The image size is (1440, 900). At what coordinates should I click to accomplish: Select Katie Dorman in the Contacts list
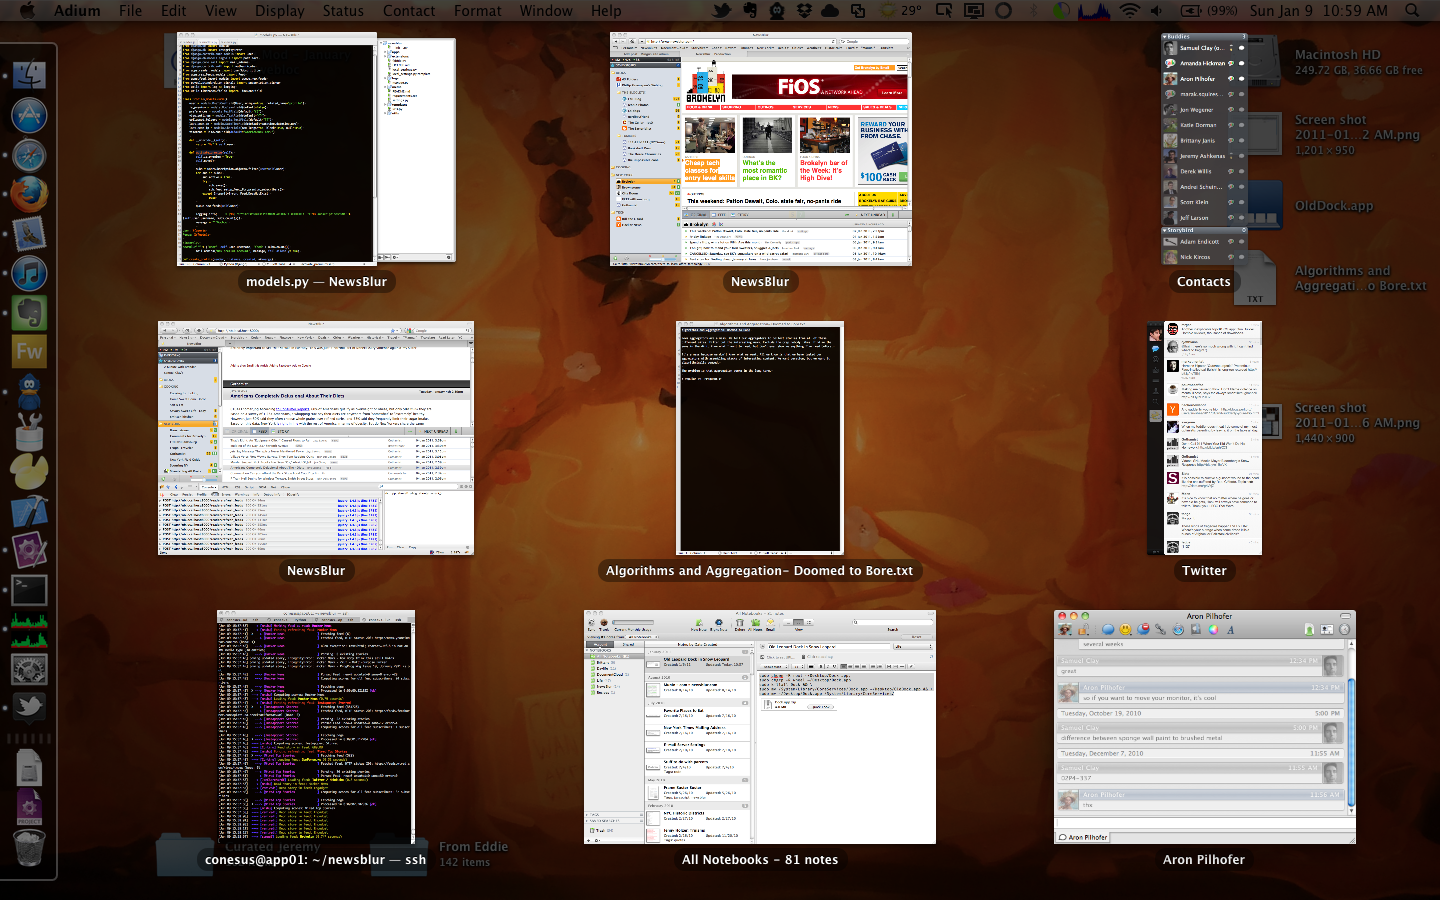tap(1204, 125)
